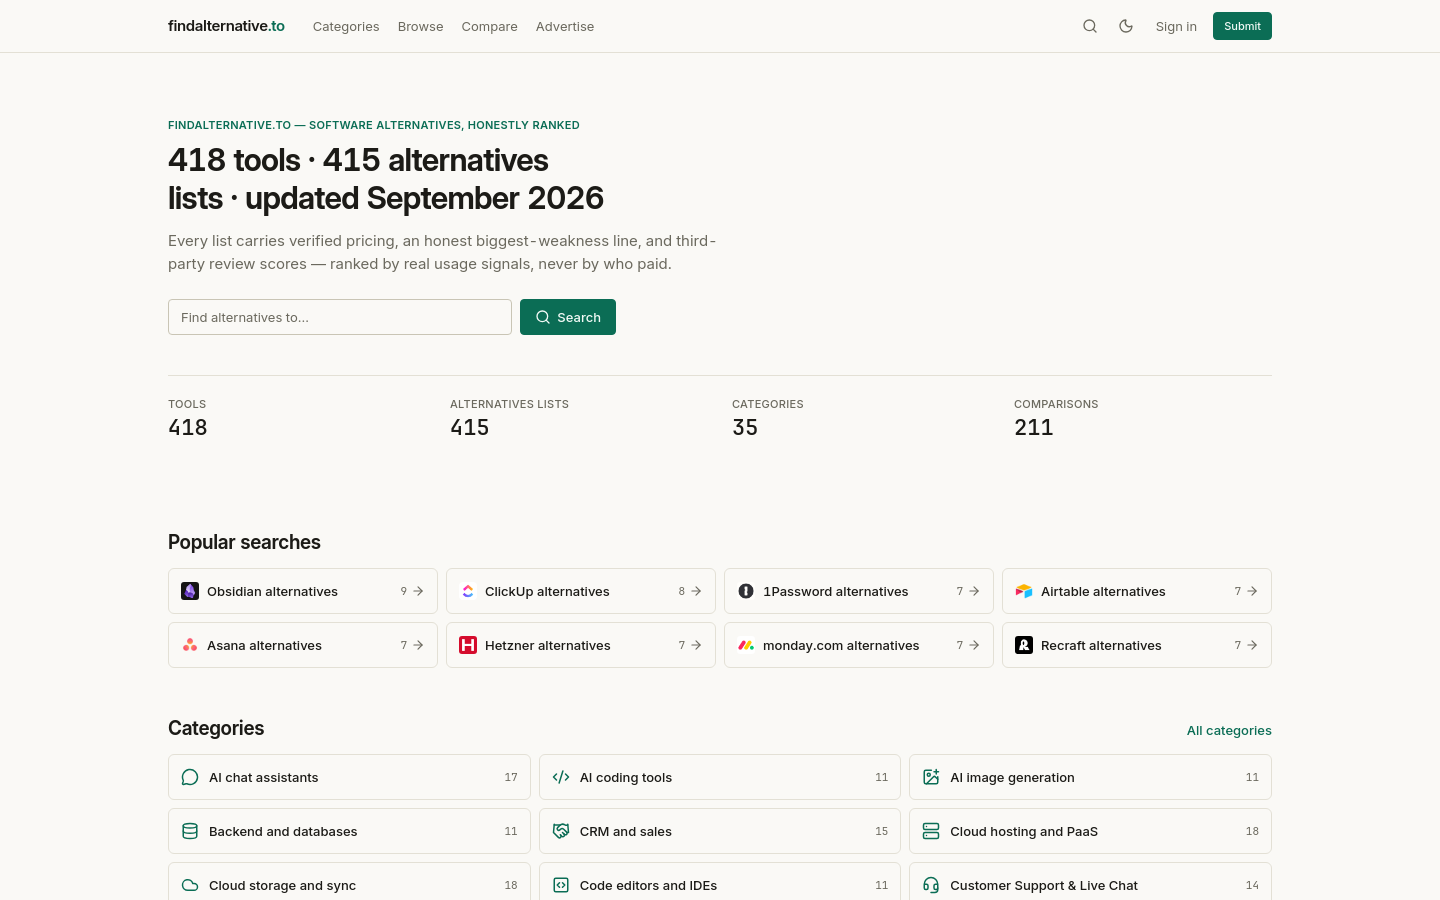
Task: Open Hetzner alternatives list
Action: point(581,645)
